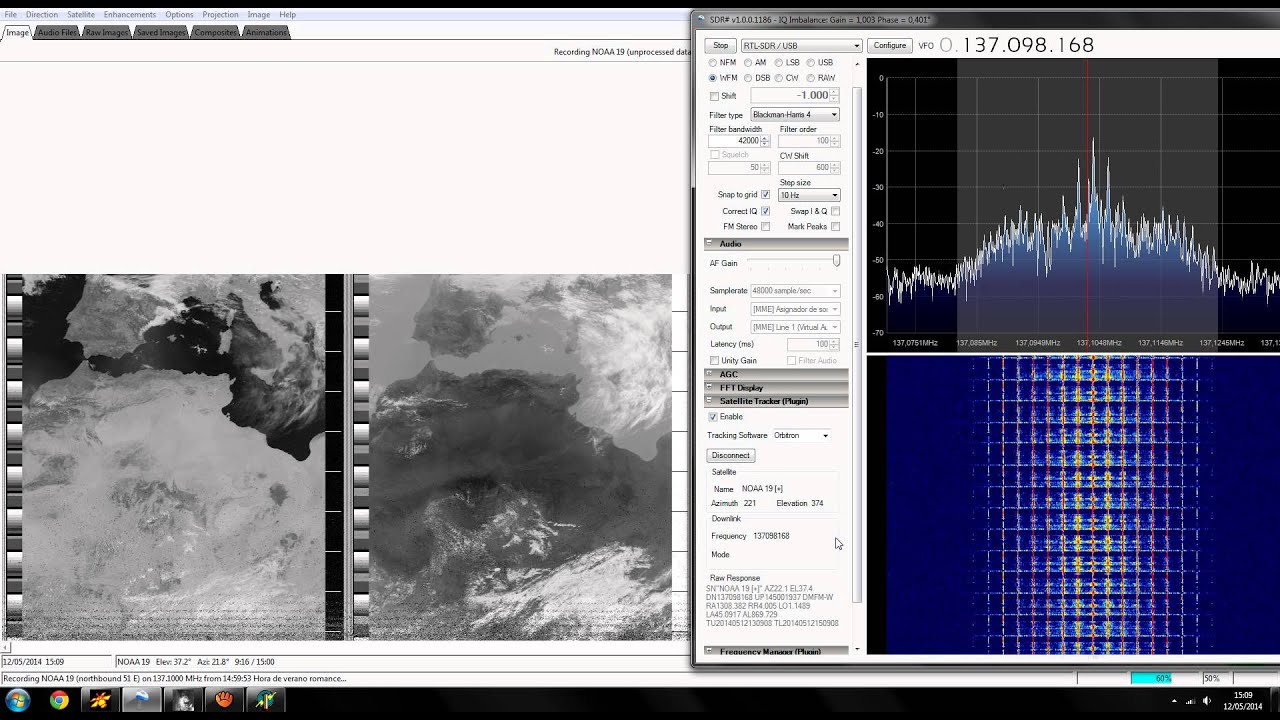Toggle Snap to grid checkbox
Screen dimensions: 1280x720
tap(765, 195)
